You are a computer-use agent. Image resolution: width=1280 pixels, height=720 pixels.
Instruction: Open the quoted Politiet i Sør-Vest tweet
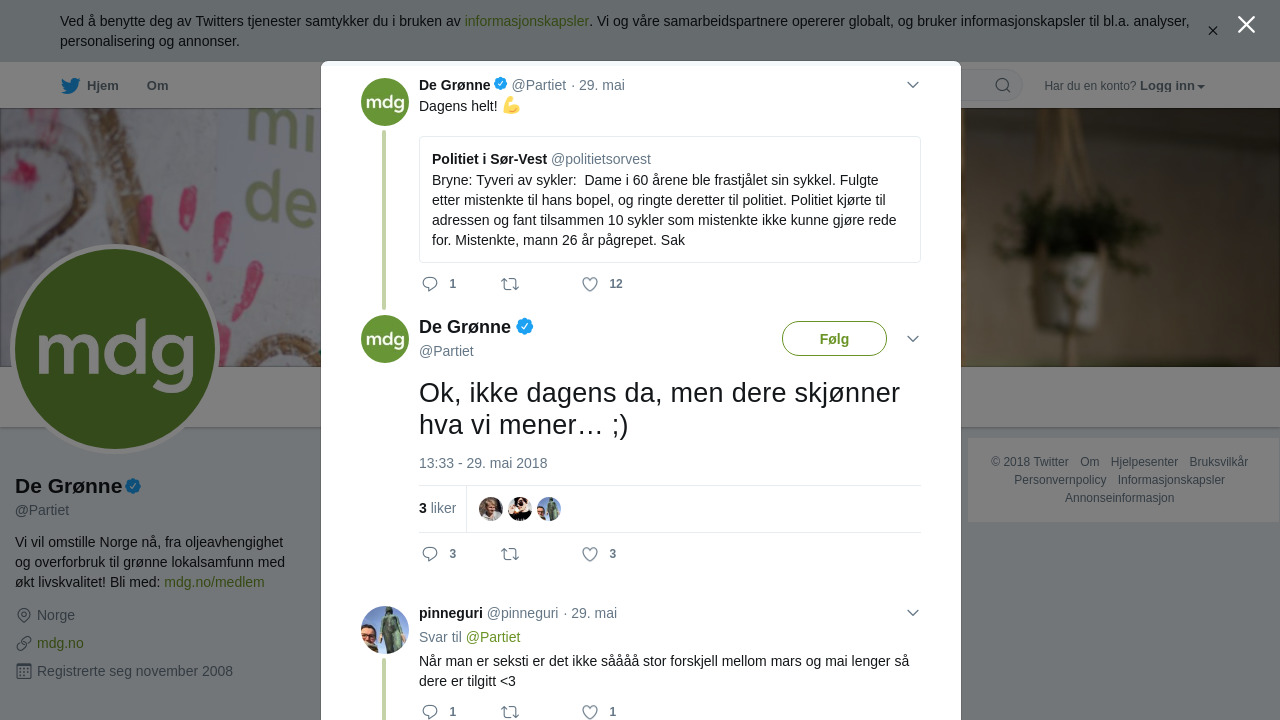pyautogui.click(x=670, y=200)
